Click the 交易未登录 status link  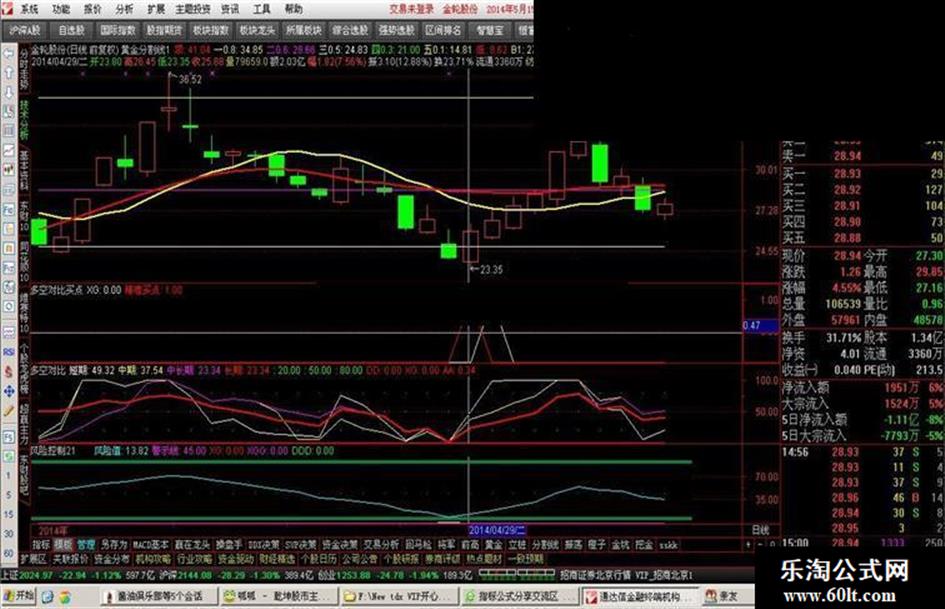(411, 9)
